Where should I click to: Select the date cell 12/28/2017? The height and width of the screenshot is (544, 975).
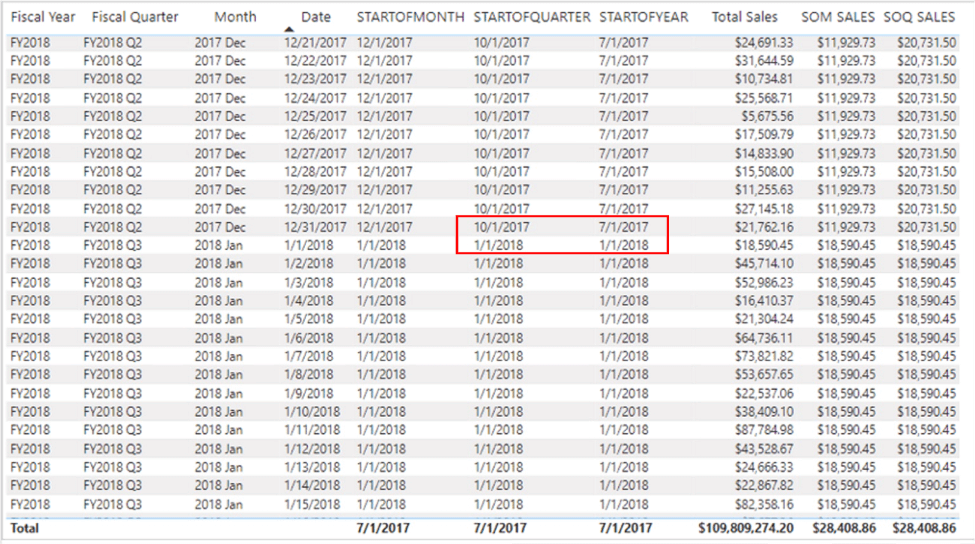point(315,172)
